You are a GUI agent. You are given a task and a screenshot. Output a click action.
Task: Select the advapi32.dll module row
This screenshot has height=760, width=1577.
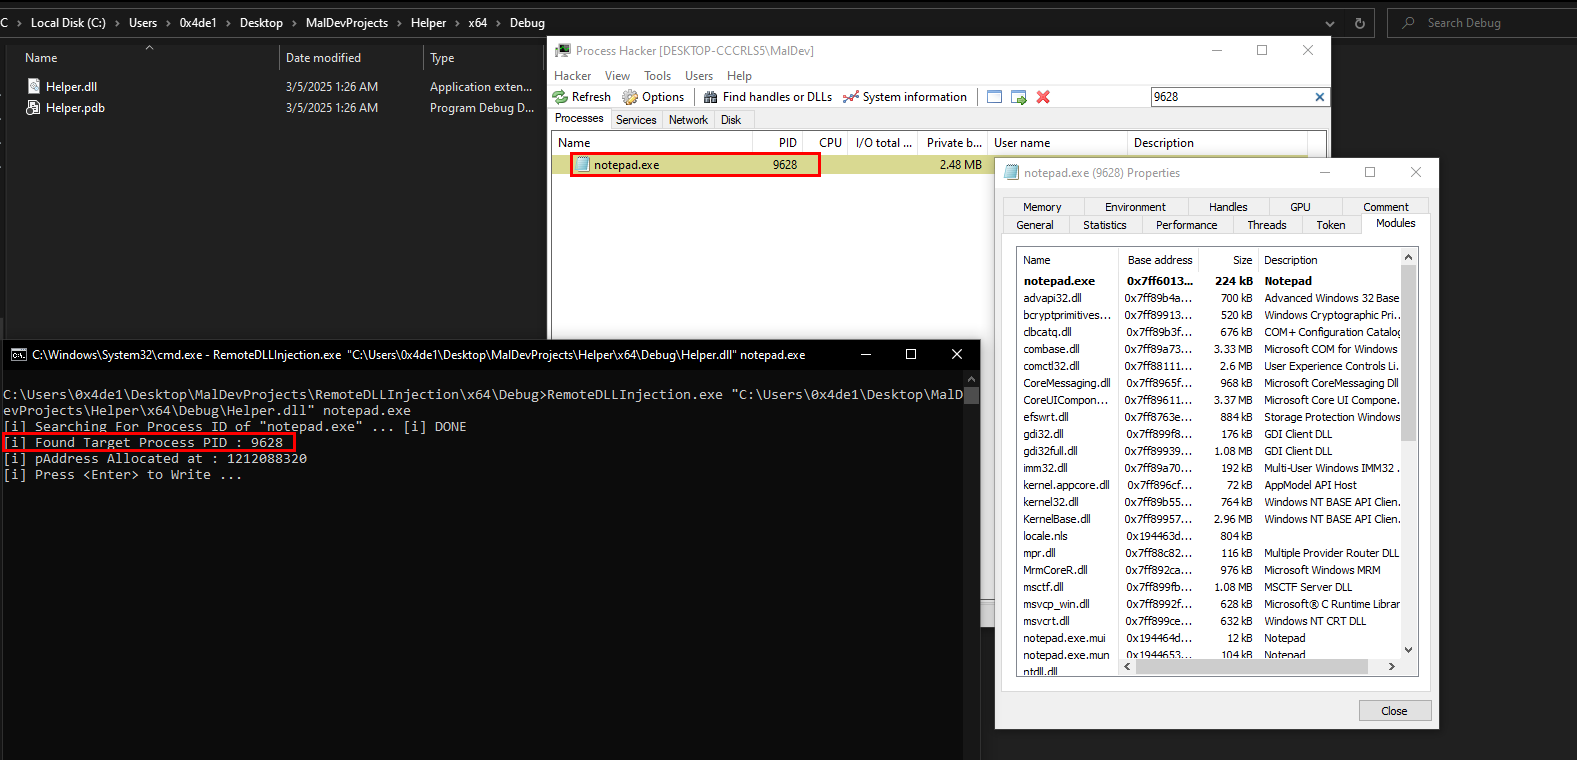point(1210,298)
